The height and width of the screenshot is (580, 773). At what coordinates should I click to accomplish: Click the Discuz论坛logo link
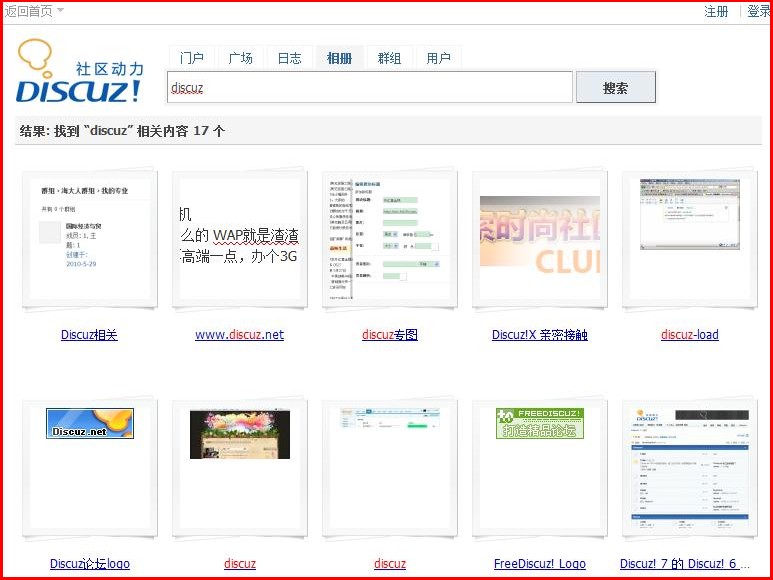click(90, 564)
